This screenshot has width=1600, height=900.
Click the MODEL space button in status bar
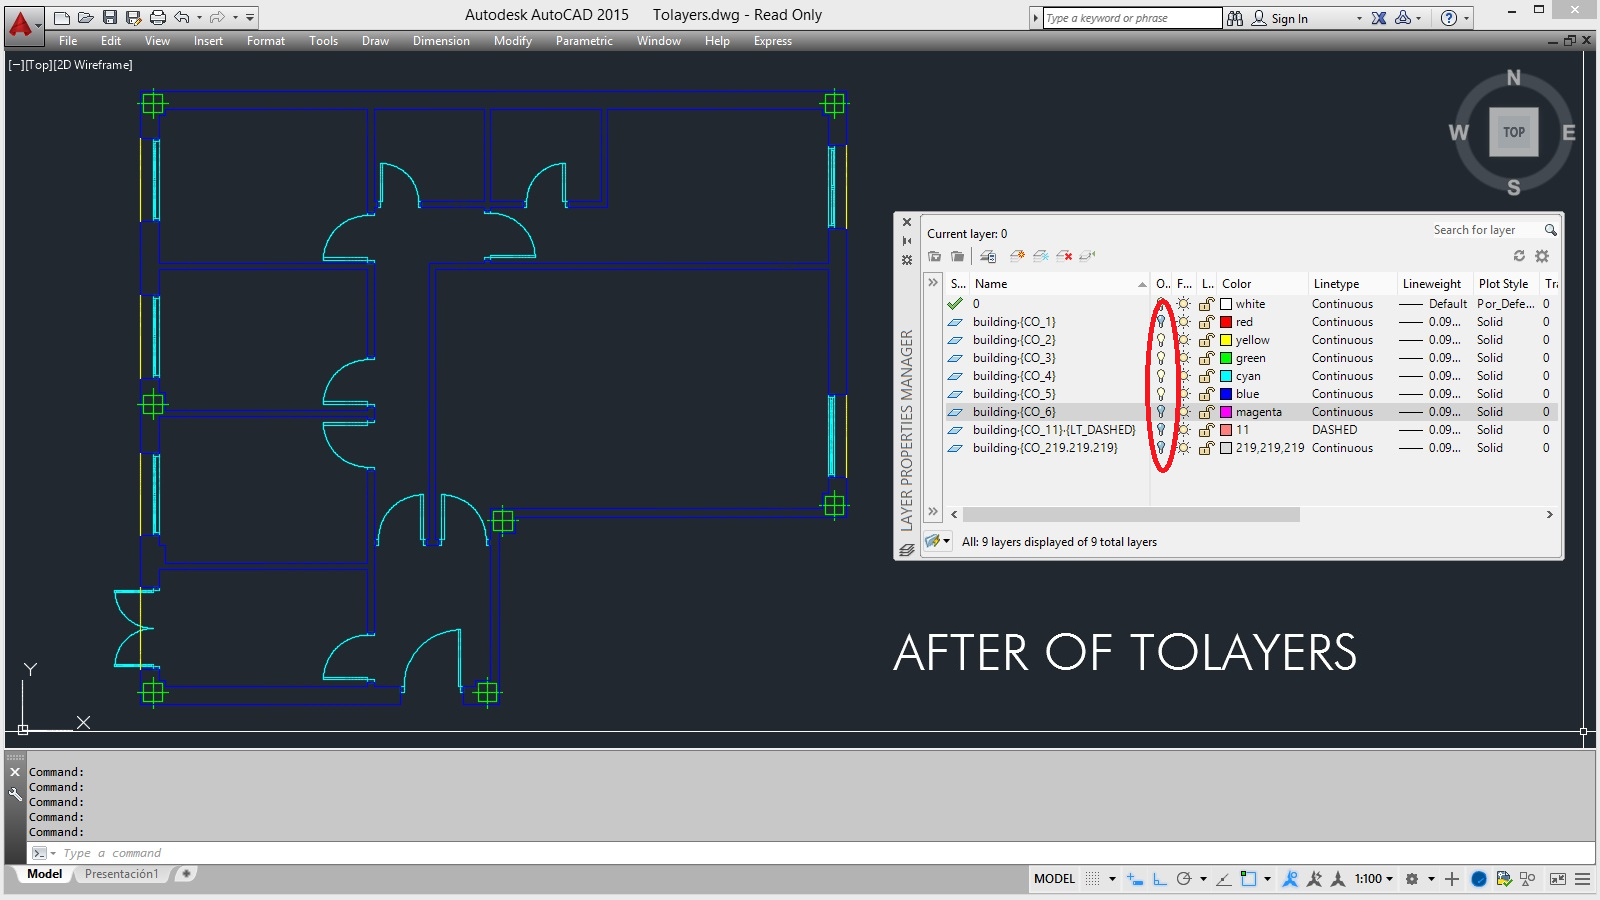(1055, 879)
